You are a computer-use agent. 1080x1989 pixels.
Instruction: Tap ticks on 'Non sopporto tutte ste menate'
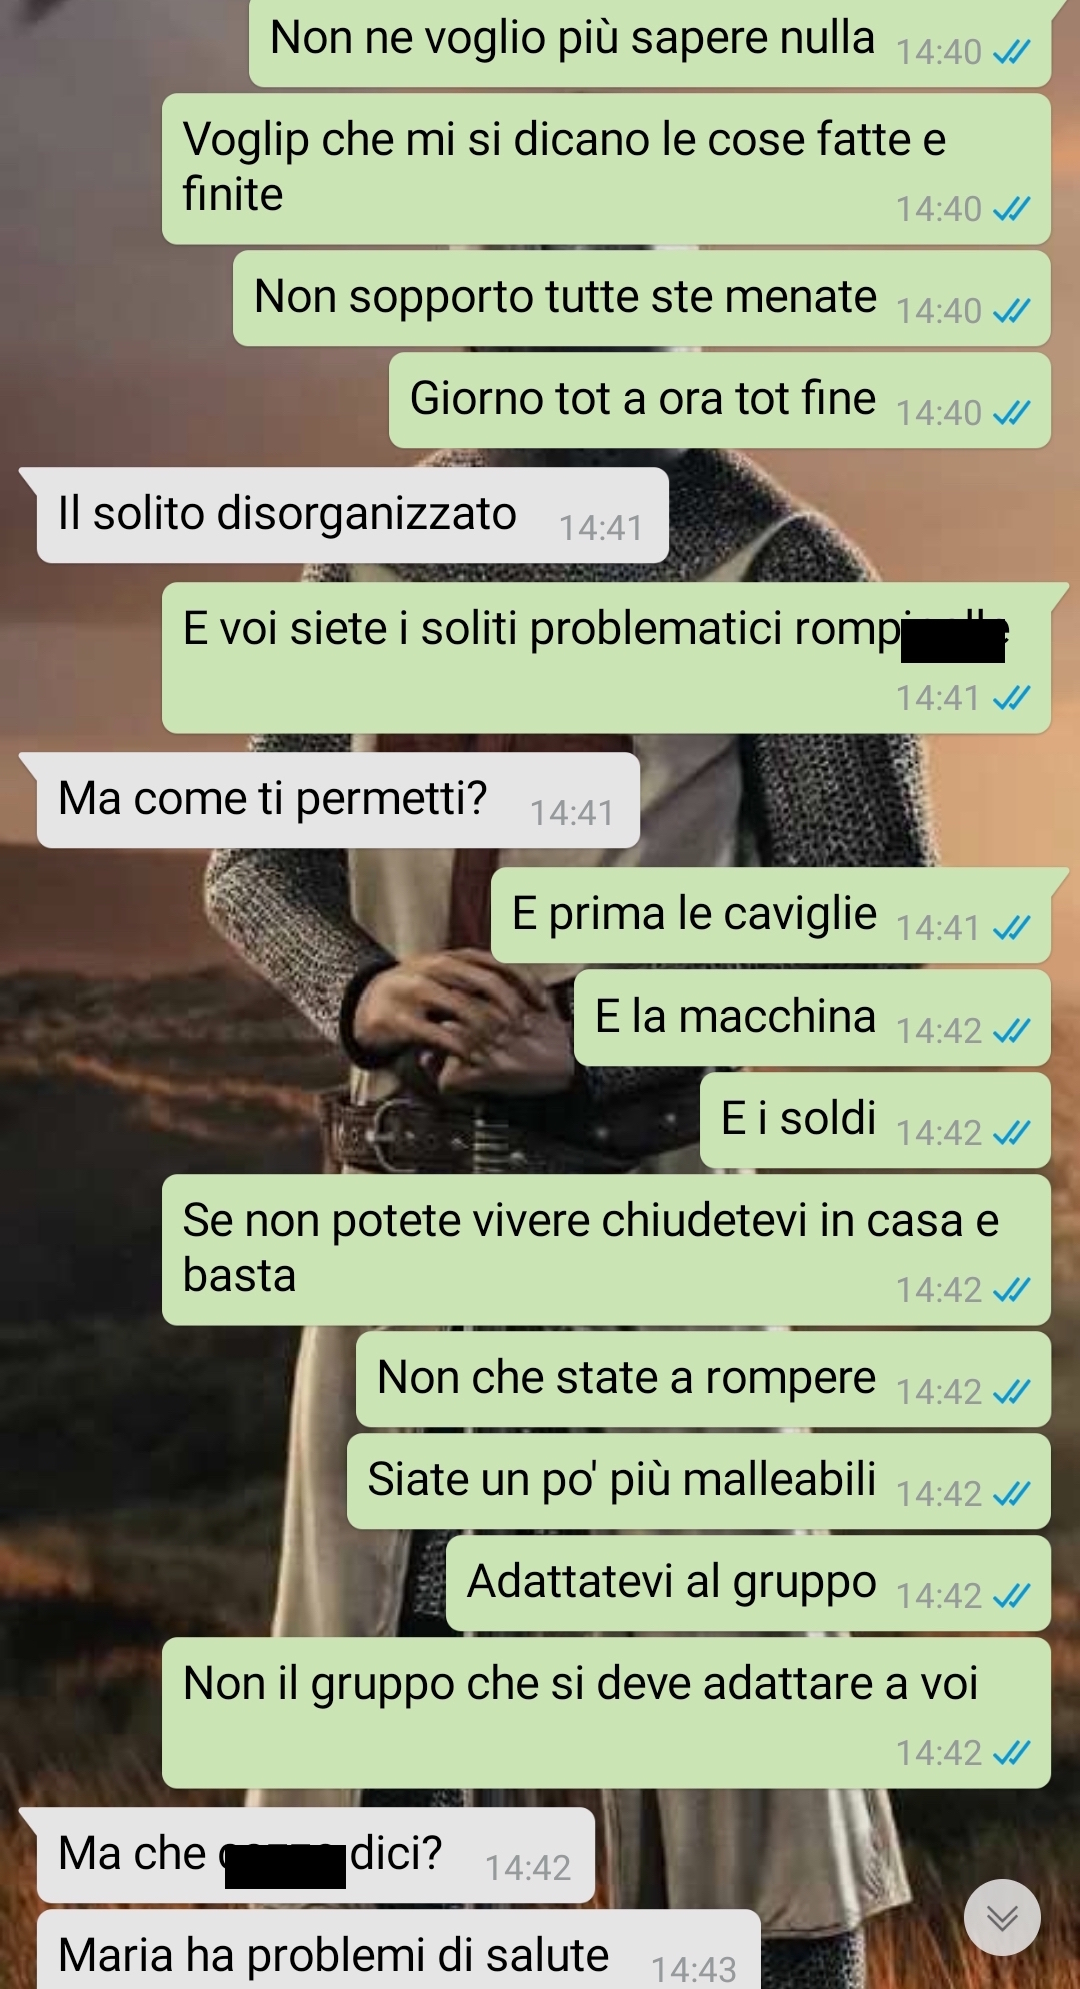point(1011,311)
